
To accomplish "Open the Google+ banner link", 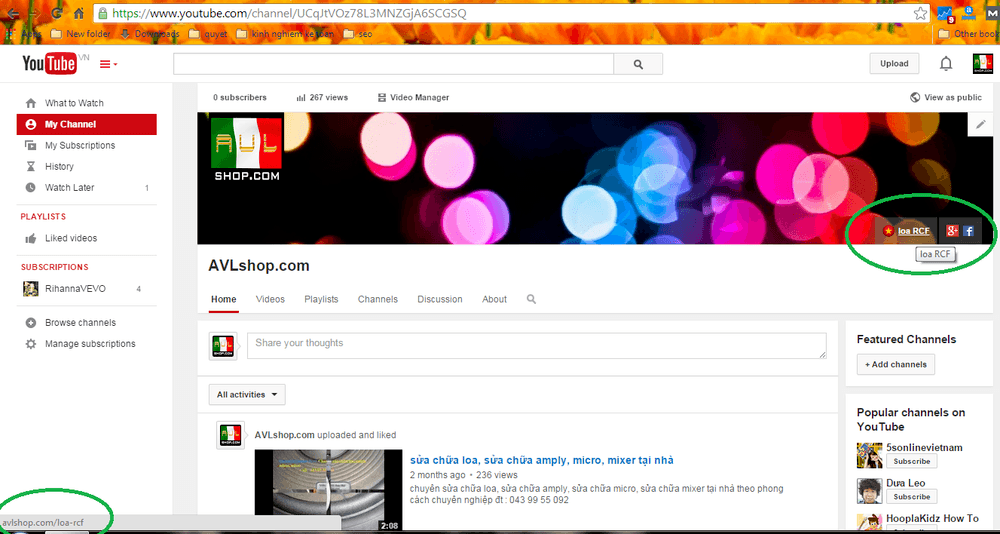I will point(953,231).
